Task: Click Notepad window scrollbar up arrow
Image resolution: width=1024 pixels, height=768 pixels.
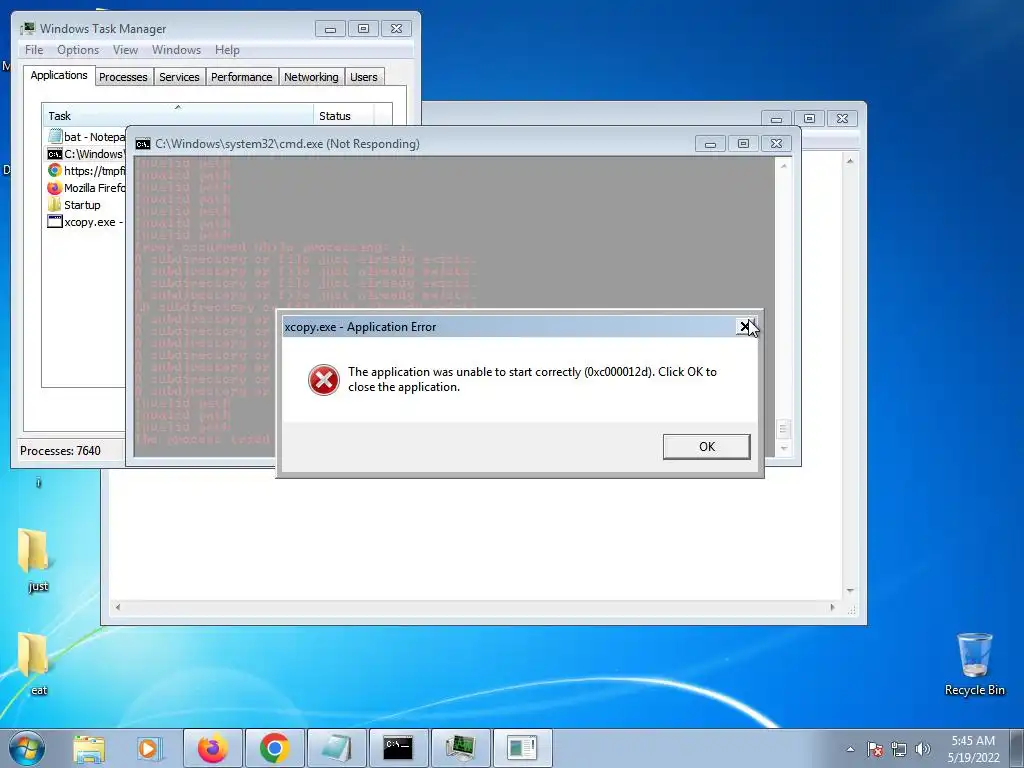Action: [x=850, y=161]
